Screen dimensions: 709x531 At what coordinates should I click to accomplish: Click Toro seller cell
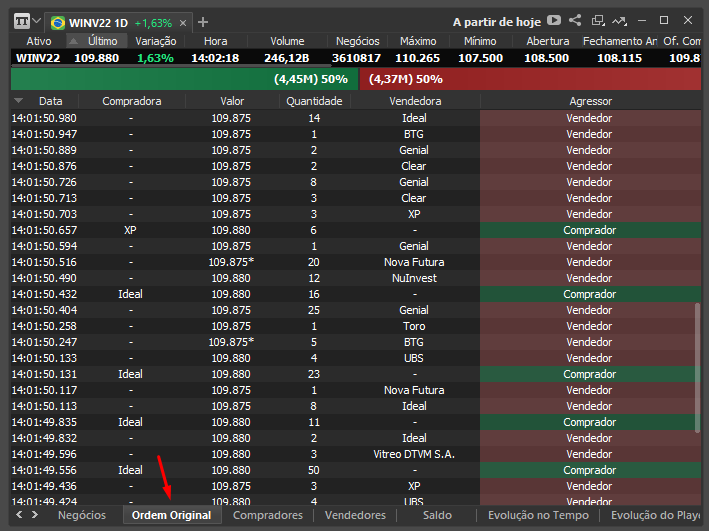(x=414, y=326)
